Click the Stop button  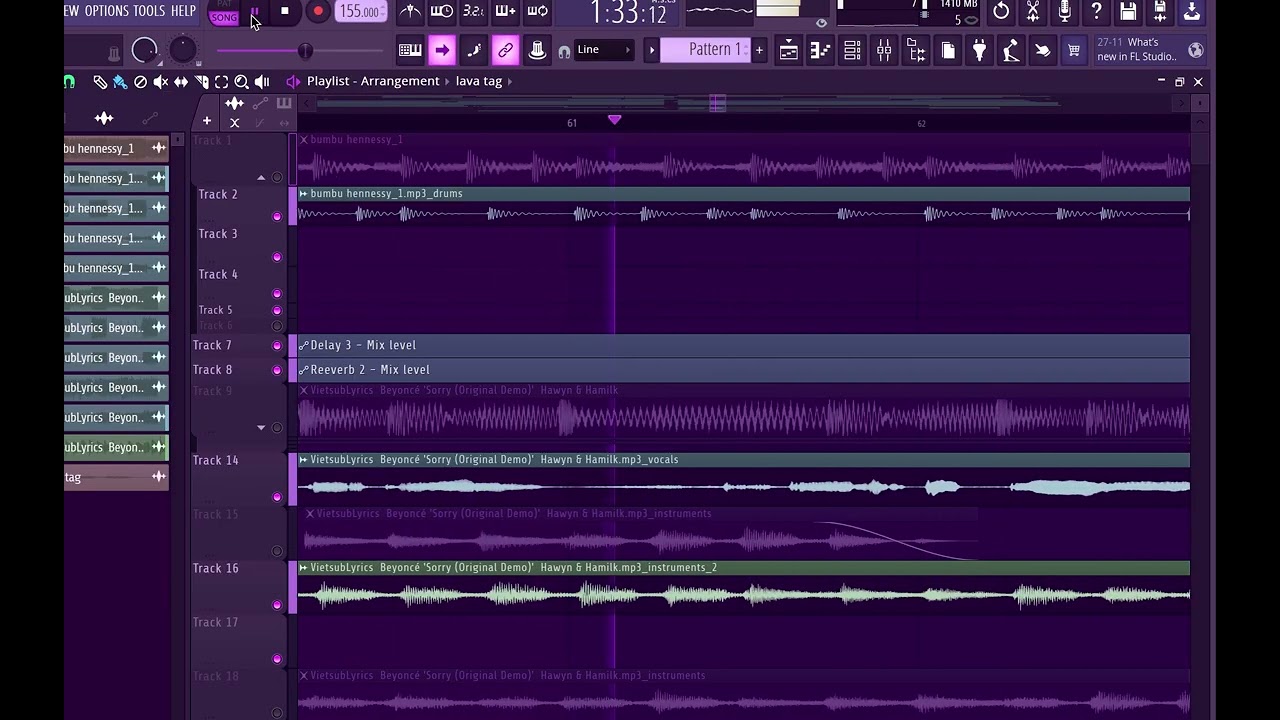click(x=284, y=12)
